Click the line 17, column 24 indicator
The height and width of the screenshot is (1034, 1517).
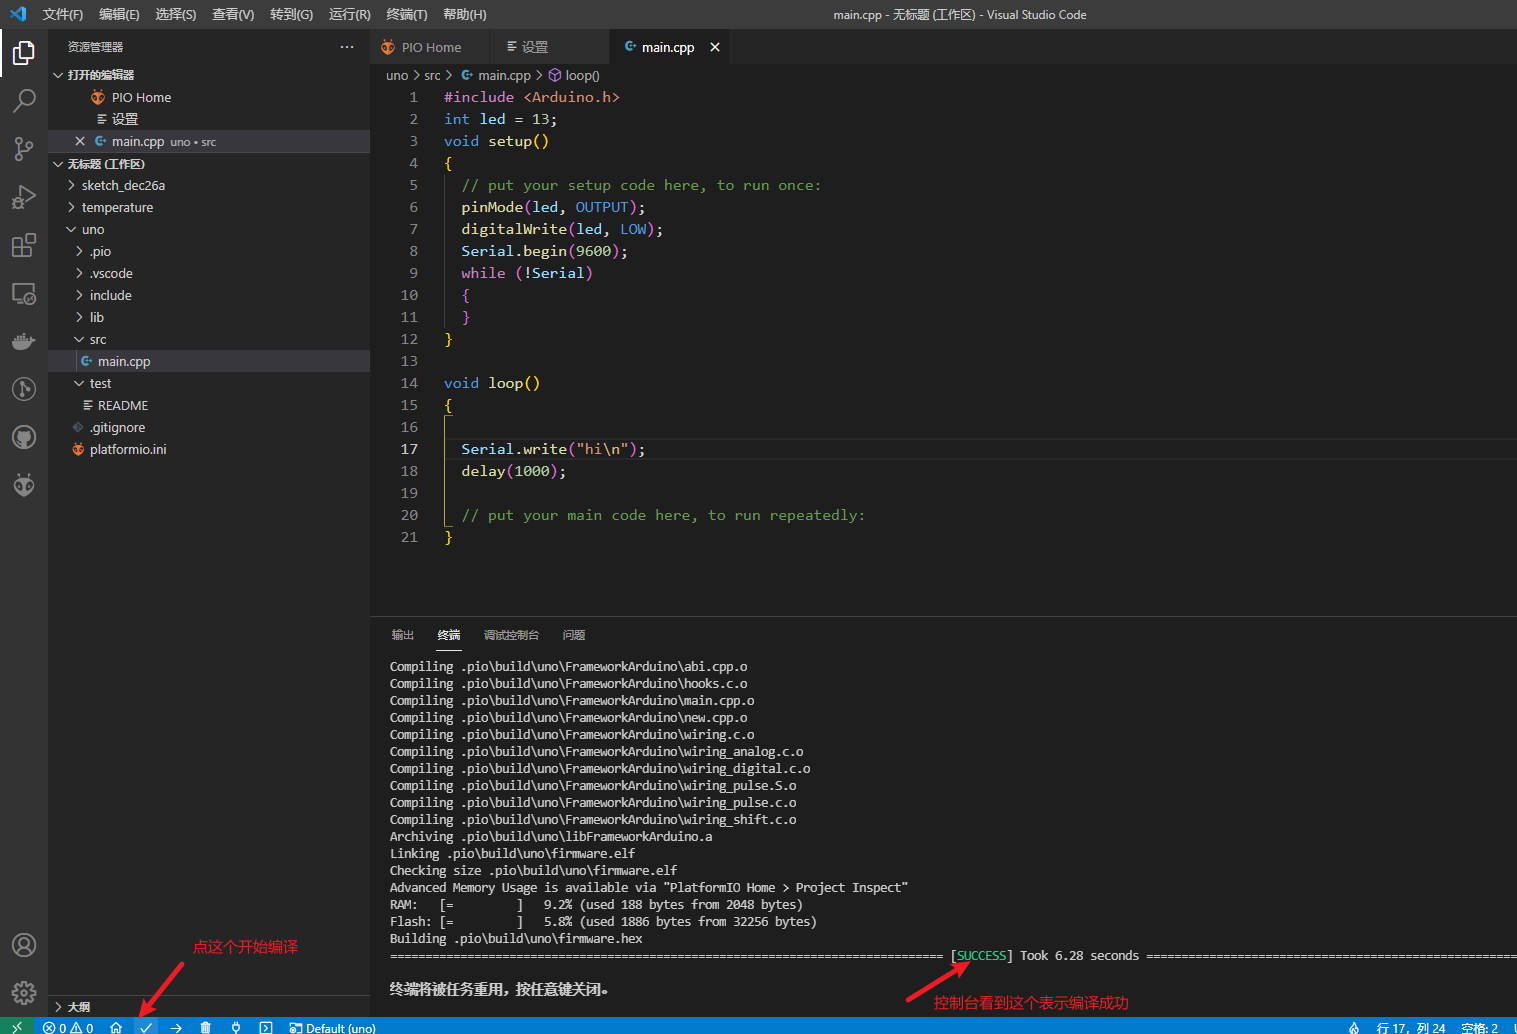click(1410, 1027)
